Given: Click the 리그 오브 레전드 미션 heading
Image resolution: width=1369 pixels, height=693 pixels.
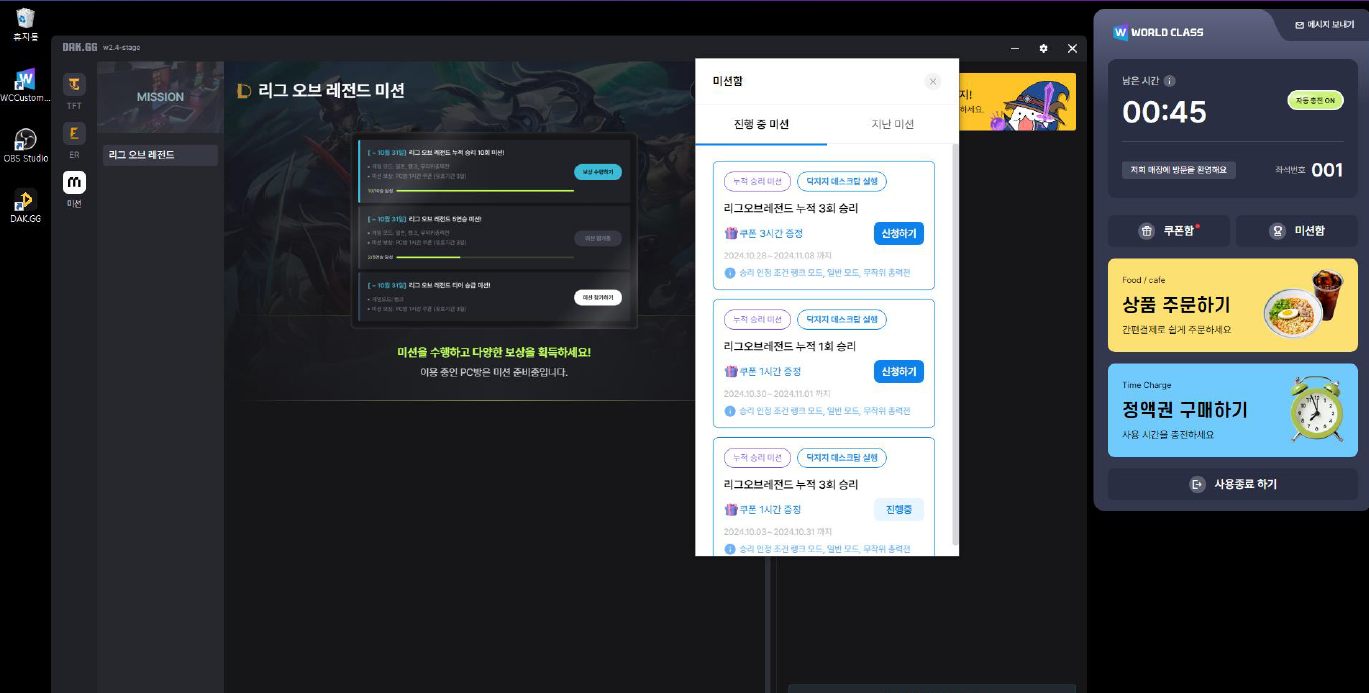Looking at the screenshot, I should [x=331, y=91].
